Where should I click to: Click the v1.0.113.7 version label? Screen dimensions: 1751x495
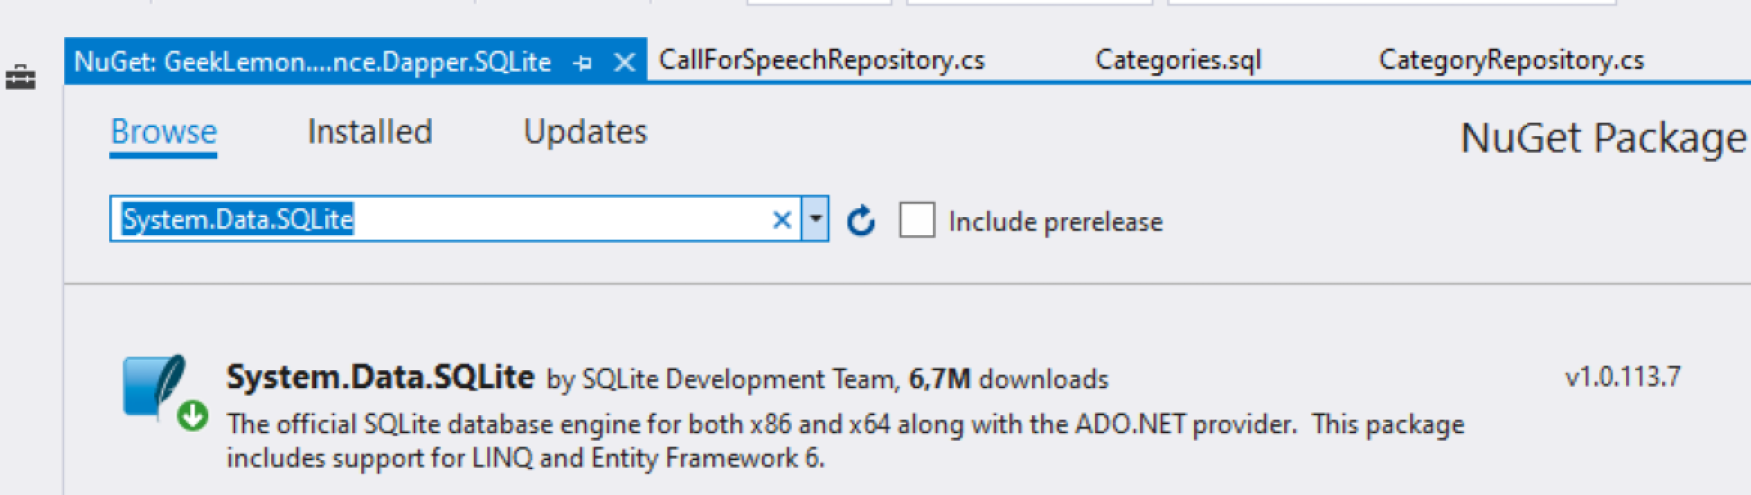(x=1622, y=377)
